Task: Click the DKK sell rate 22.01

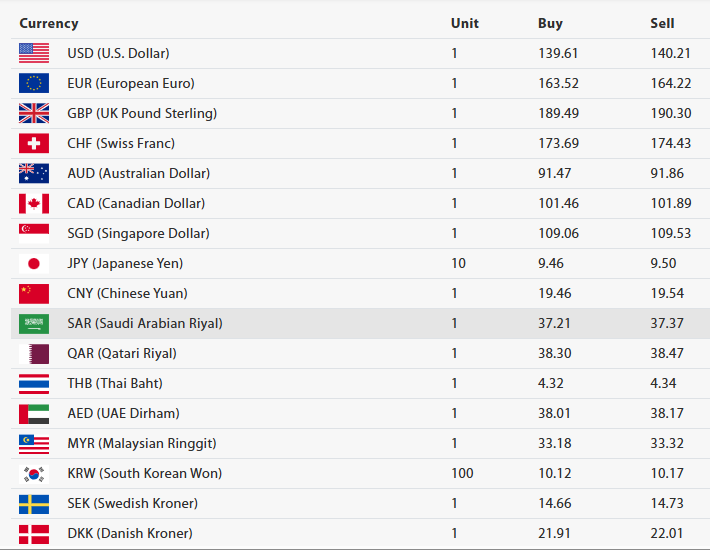Action: coord(670,533)
